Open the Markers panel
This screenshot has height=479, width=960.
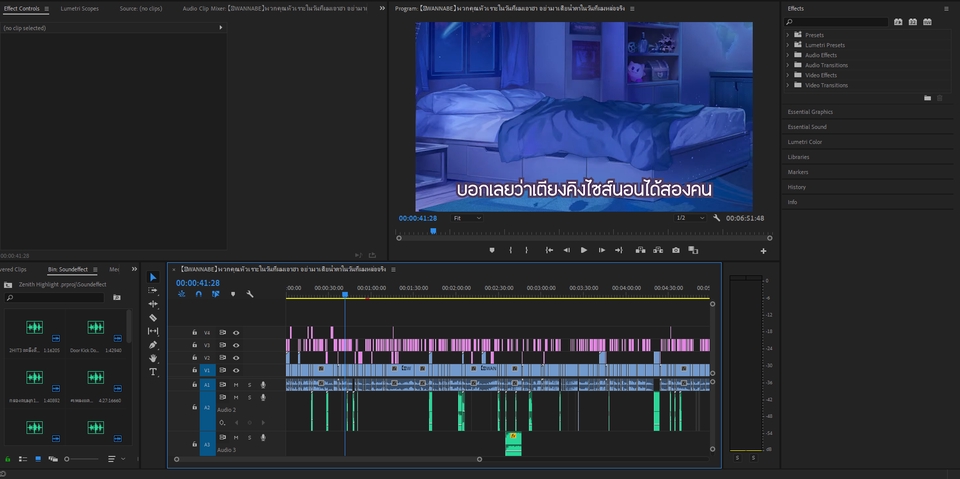coord(798,172)
